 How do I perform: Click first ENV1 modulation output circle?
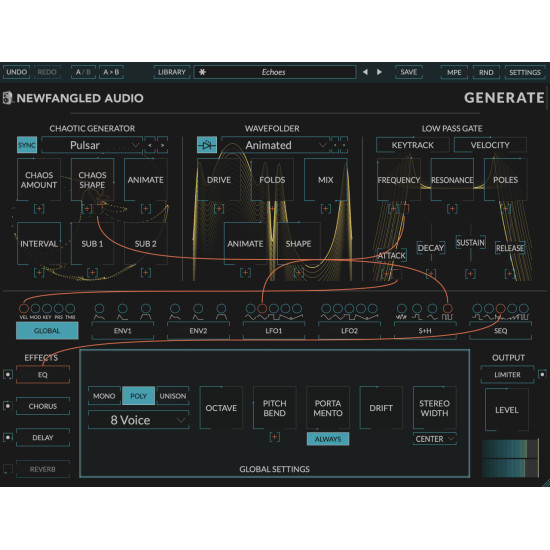point(99,308)
